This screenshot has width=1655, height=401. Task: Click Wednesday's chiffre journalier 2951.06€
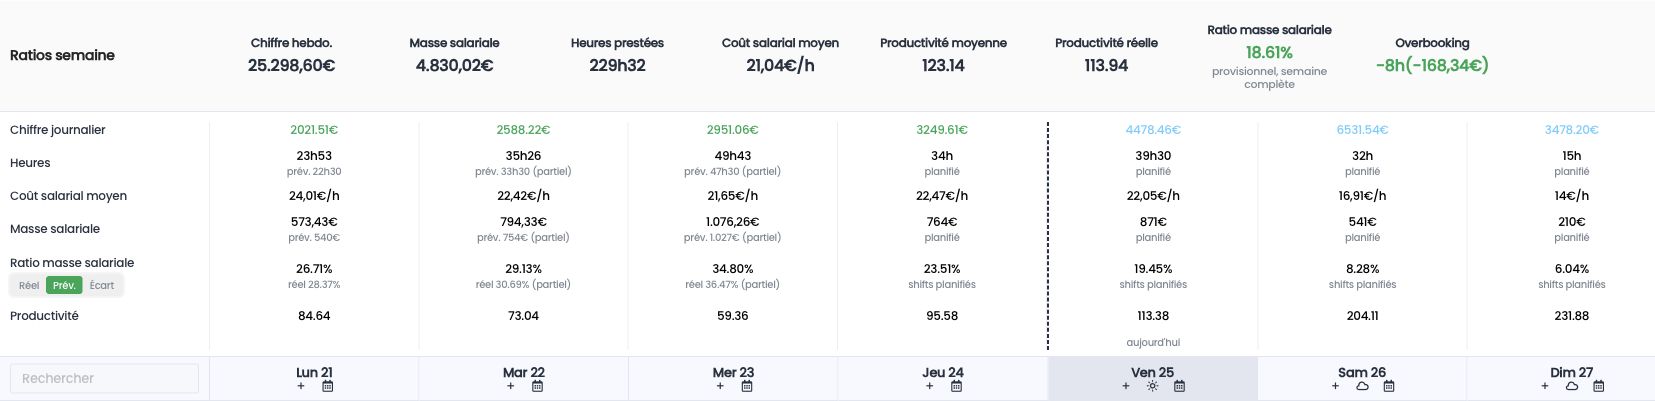(x=733, y=130)
